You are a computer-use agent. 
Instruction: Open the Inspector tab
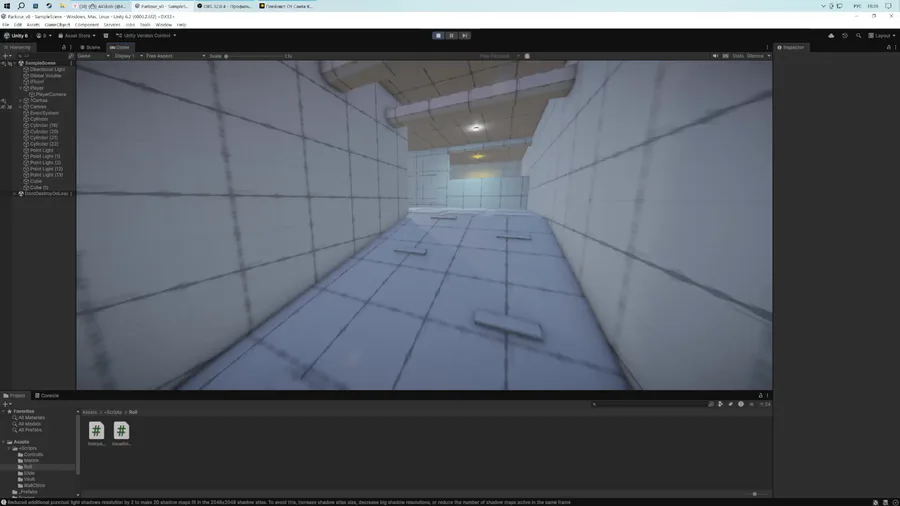point(790,48)
